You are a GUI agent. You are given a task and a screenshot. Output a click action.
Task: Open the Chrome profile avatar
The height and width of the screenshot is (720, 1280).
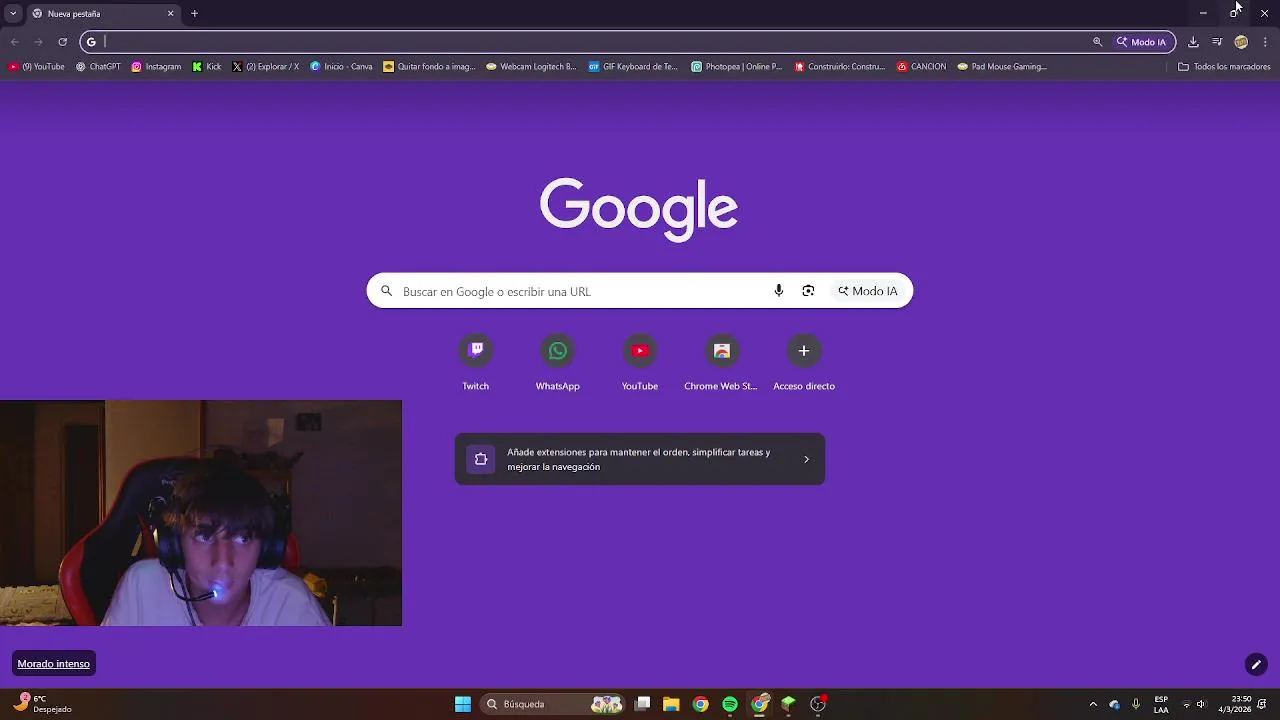pyautogui.click(x=1241, y=42)
